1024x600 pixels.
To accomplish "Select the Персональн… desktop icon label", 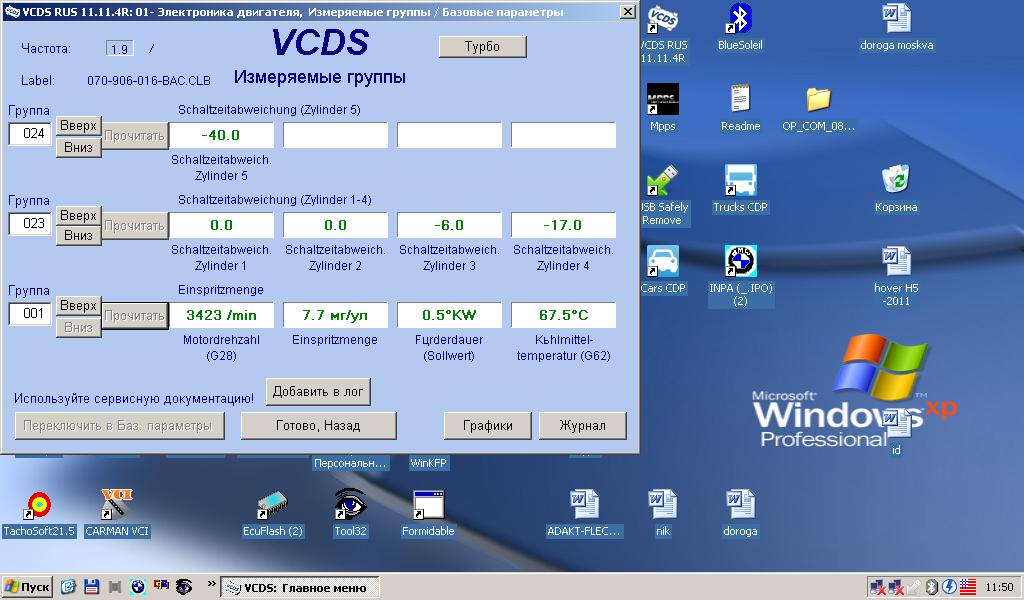I will (350, 463).
